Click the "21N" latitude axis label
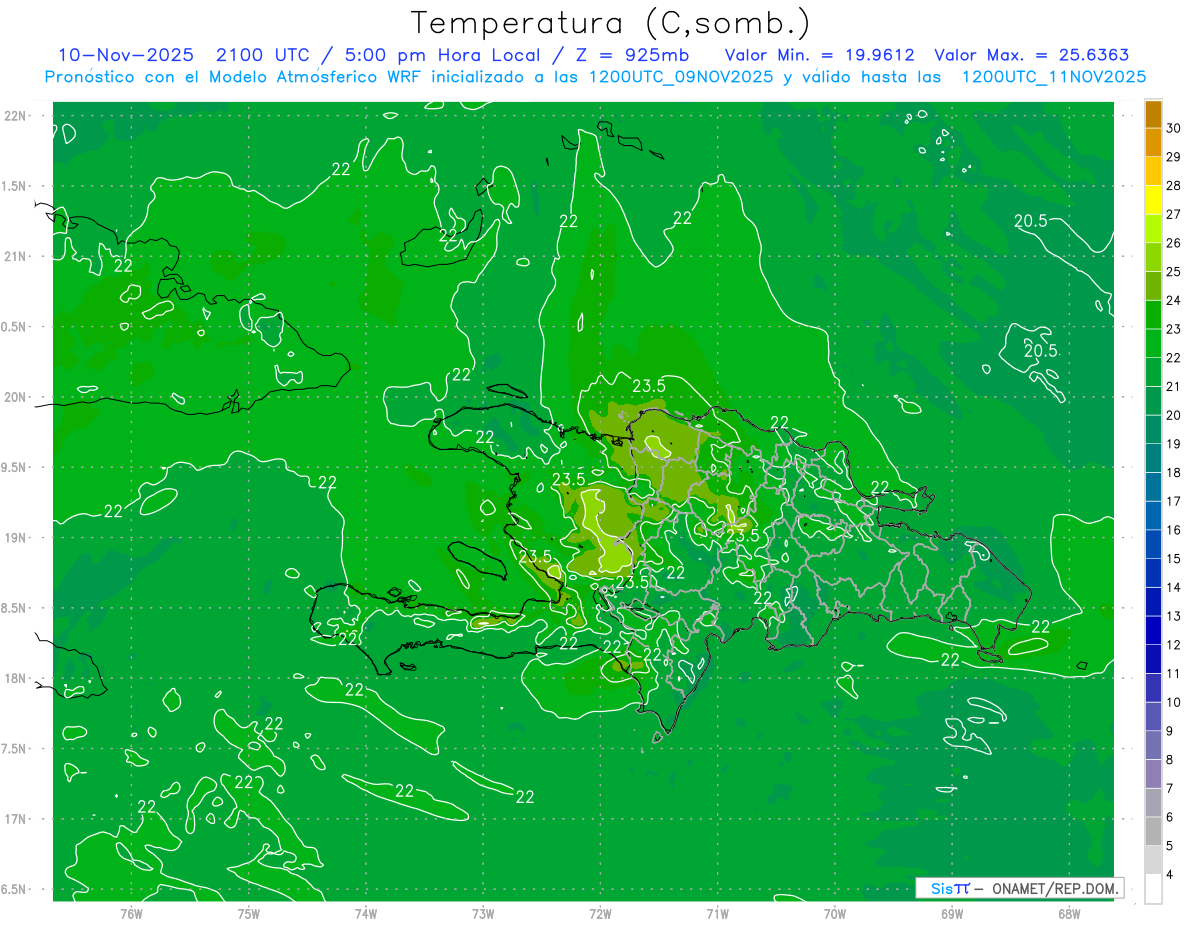The height and width of the screenshot is (927, 1200). [15, 256]
